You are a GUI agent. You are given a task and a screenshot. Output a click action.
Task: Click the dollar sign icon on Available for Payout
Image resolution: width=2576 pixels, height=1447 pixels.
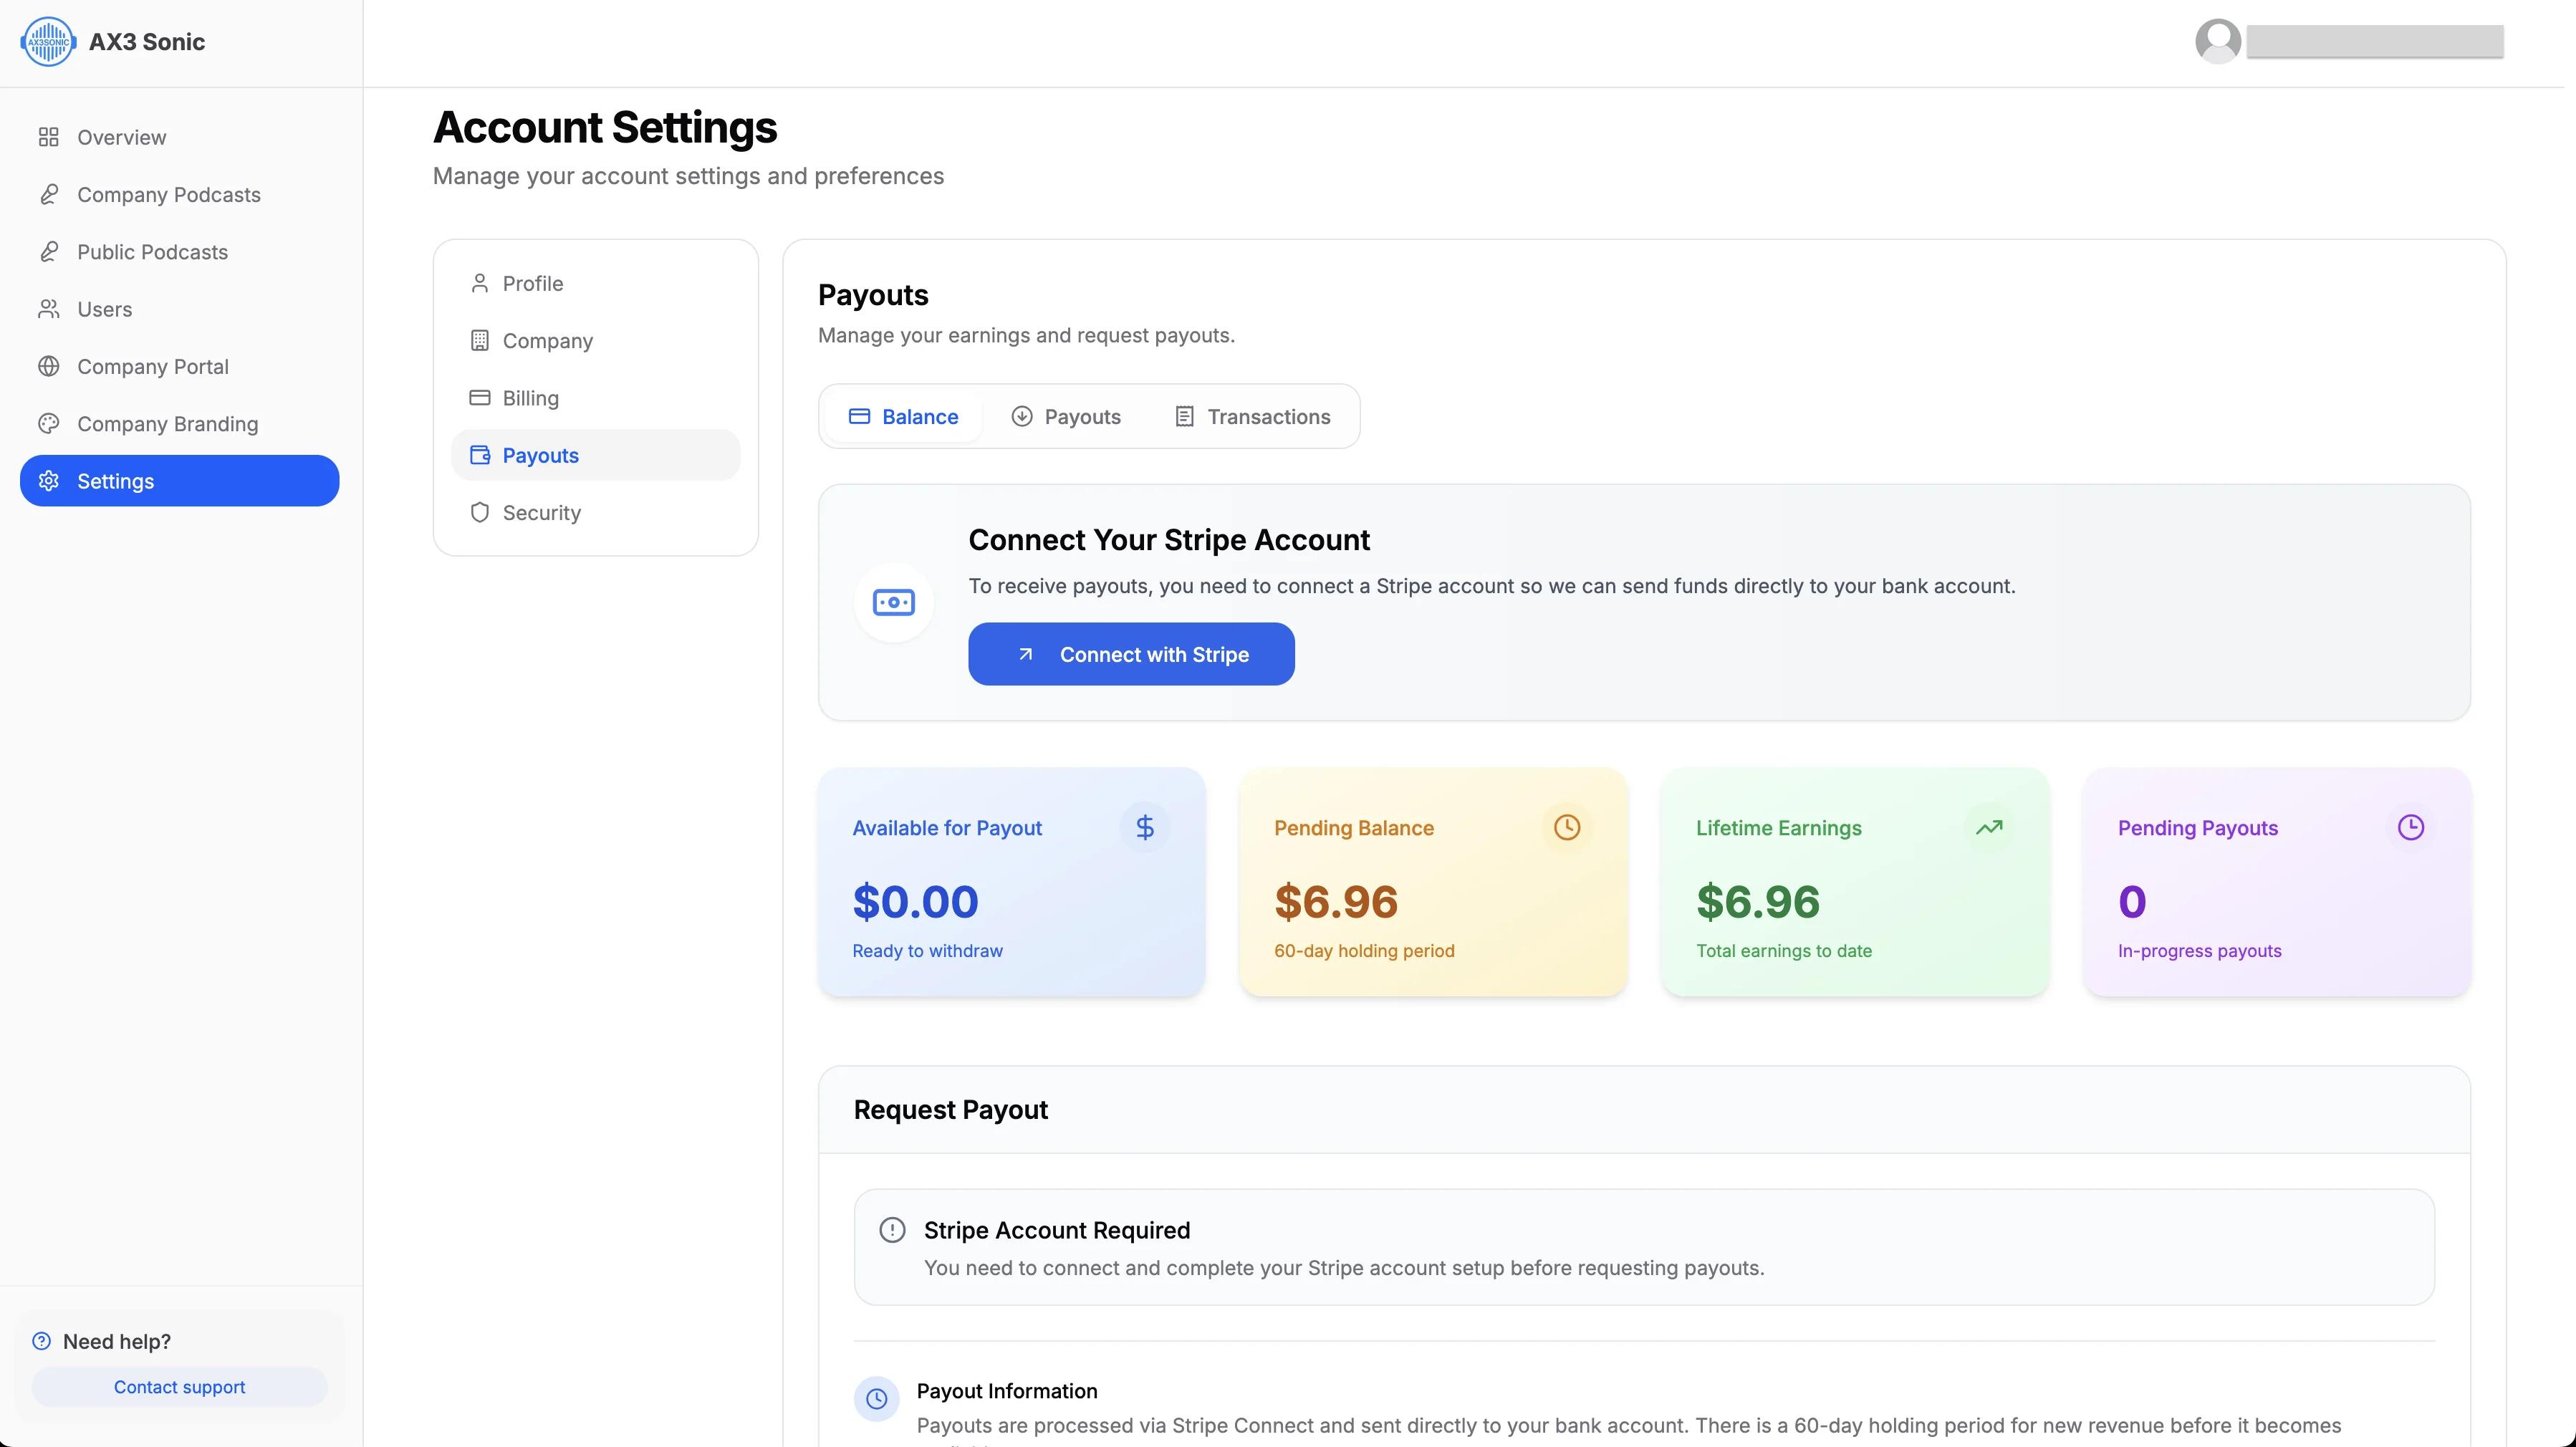click(x=1145, y=828)
